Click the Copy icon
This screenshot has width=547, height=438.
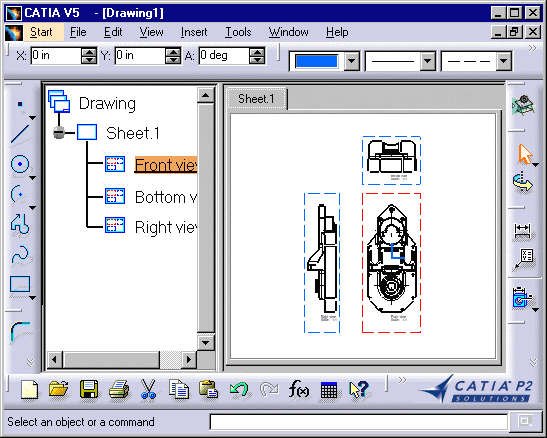point(179,389)
